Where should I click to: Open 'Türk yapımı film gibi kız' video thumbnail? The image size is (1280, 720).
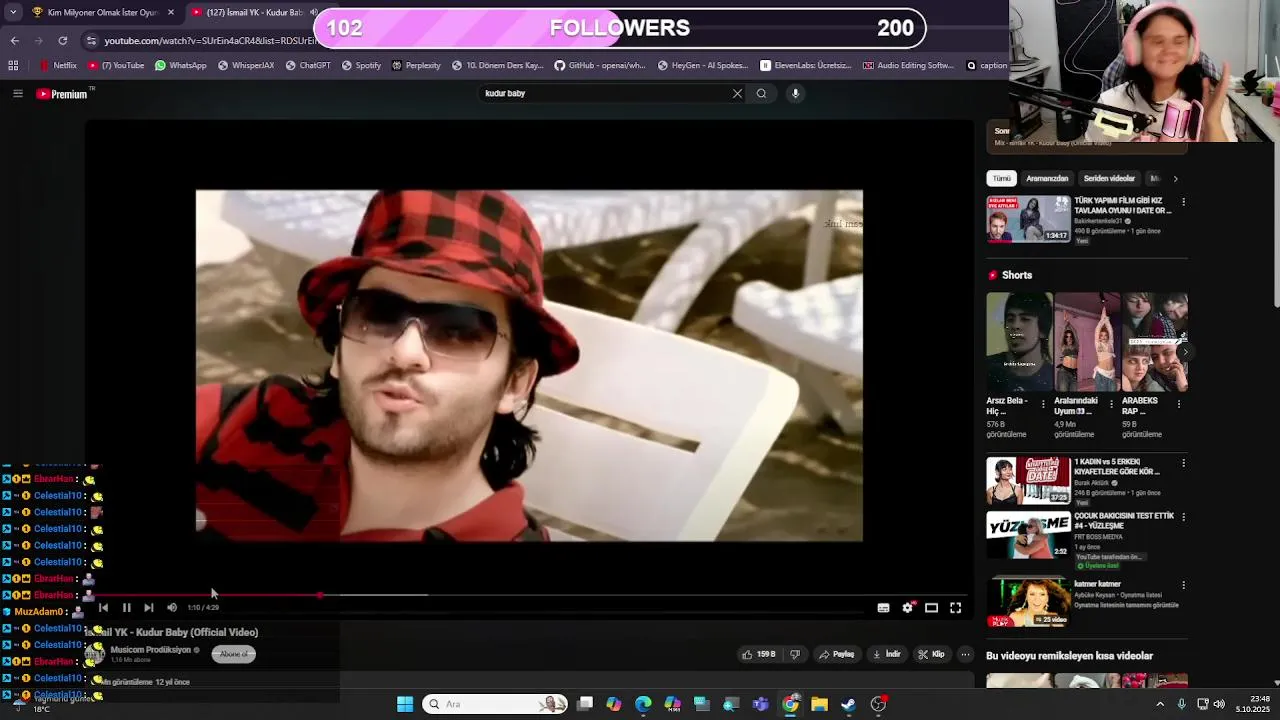point(1028,218)
